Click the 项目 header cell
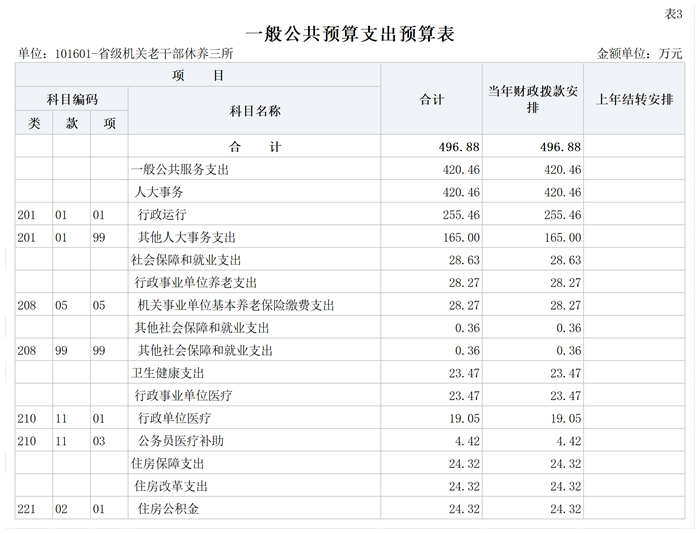Image resolution: width=700 pixels, height=534 pixels. coord(197,76)
